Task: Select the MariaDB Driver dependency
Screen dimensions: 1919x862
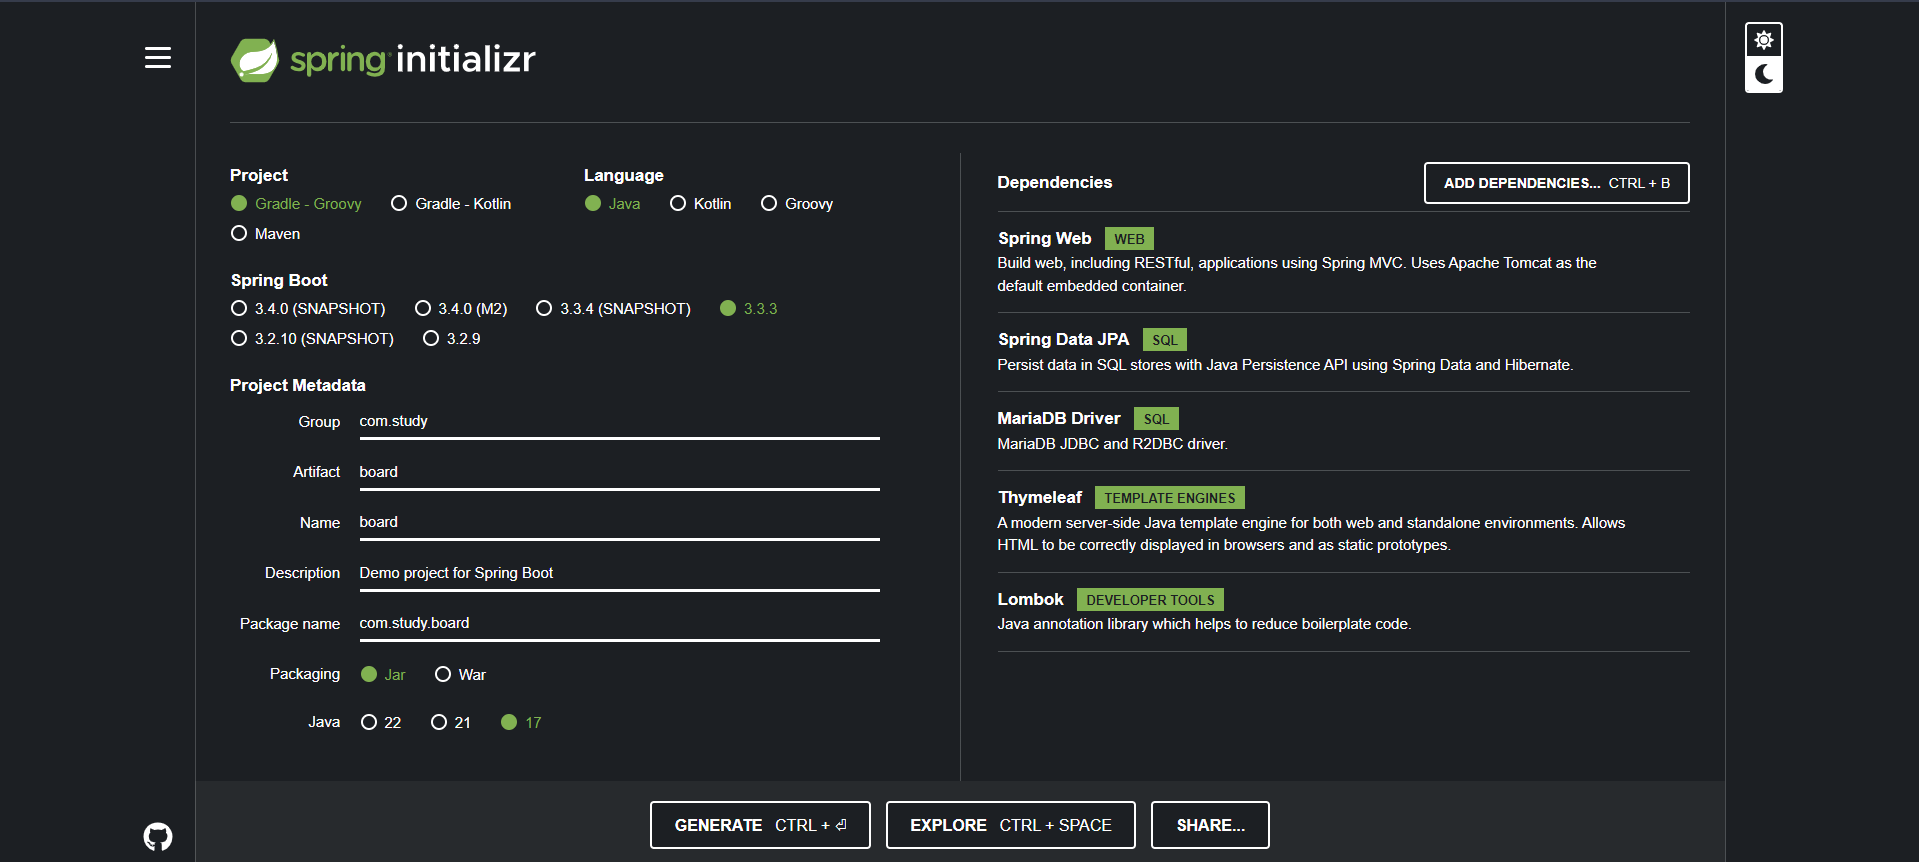Action: click(x=1343, y=431)
